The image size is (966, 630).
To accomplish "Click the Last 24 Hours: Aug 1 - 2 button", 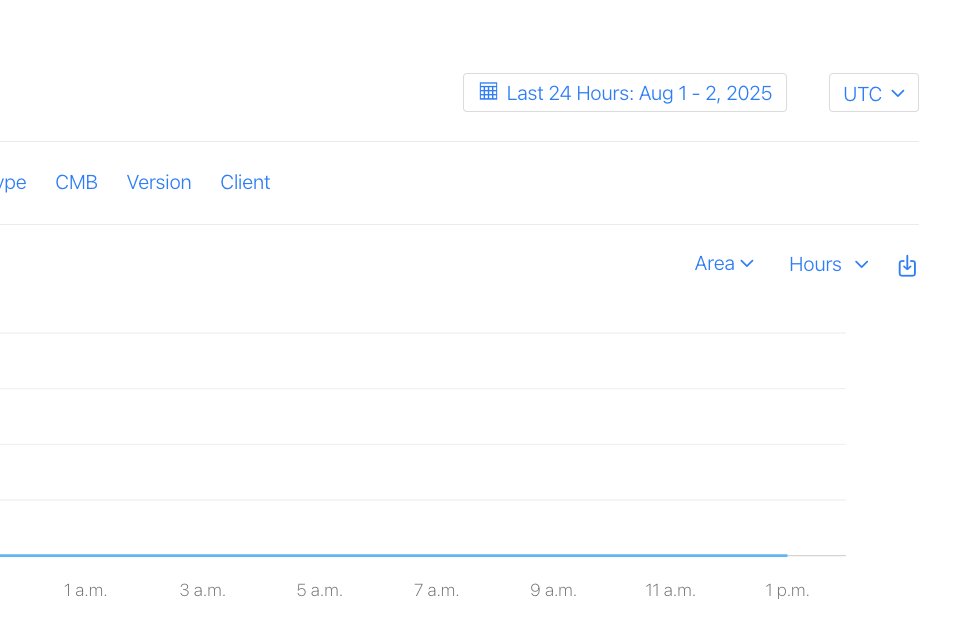I will click(x=624, y=92).
